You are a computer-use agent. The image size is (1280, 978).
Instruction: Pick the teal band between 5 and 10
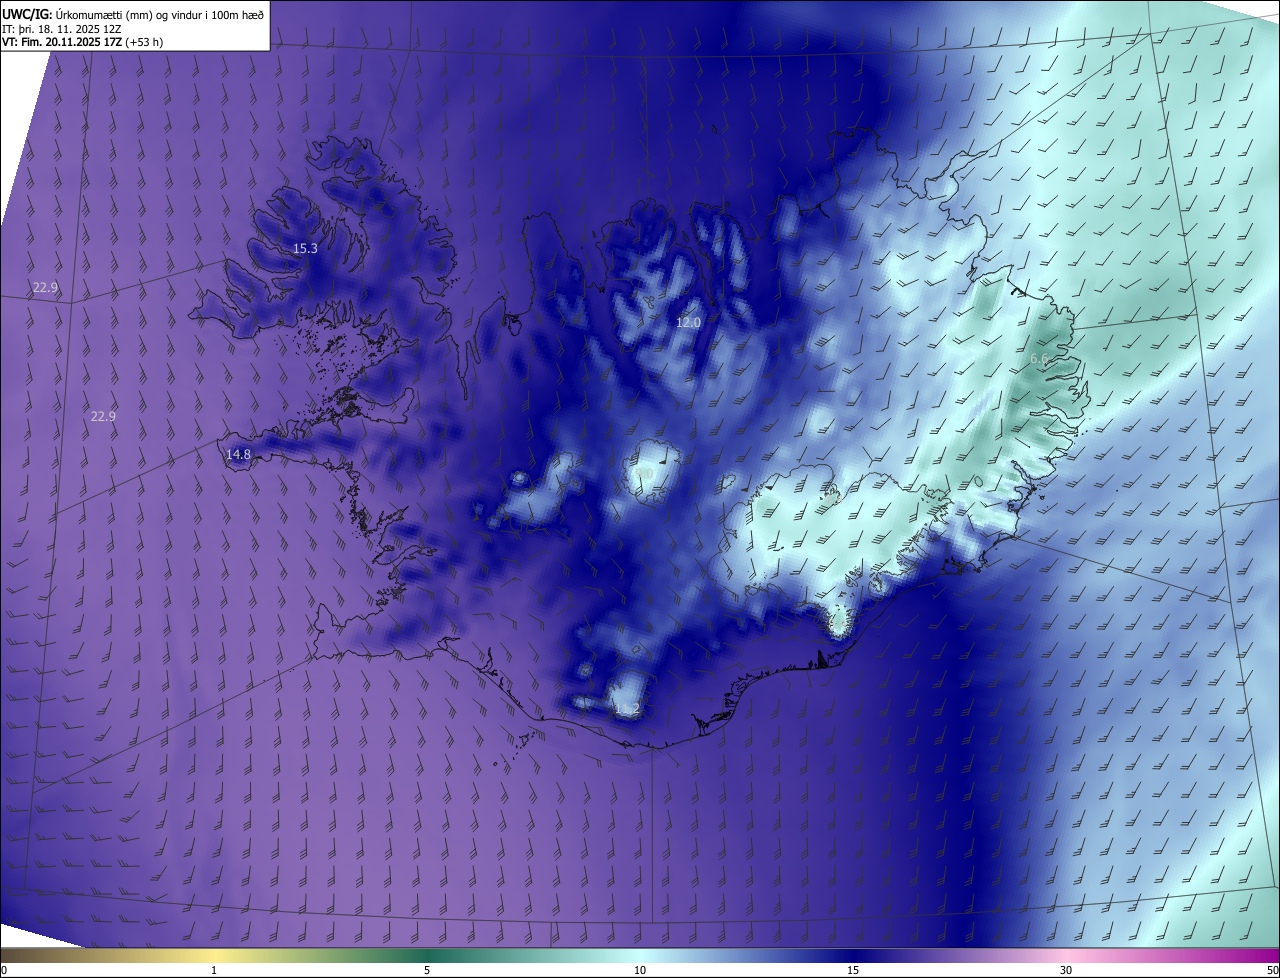click(533, 955)
